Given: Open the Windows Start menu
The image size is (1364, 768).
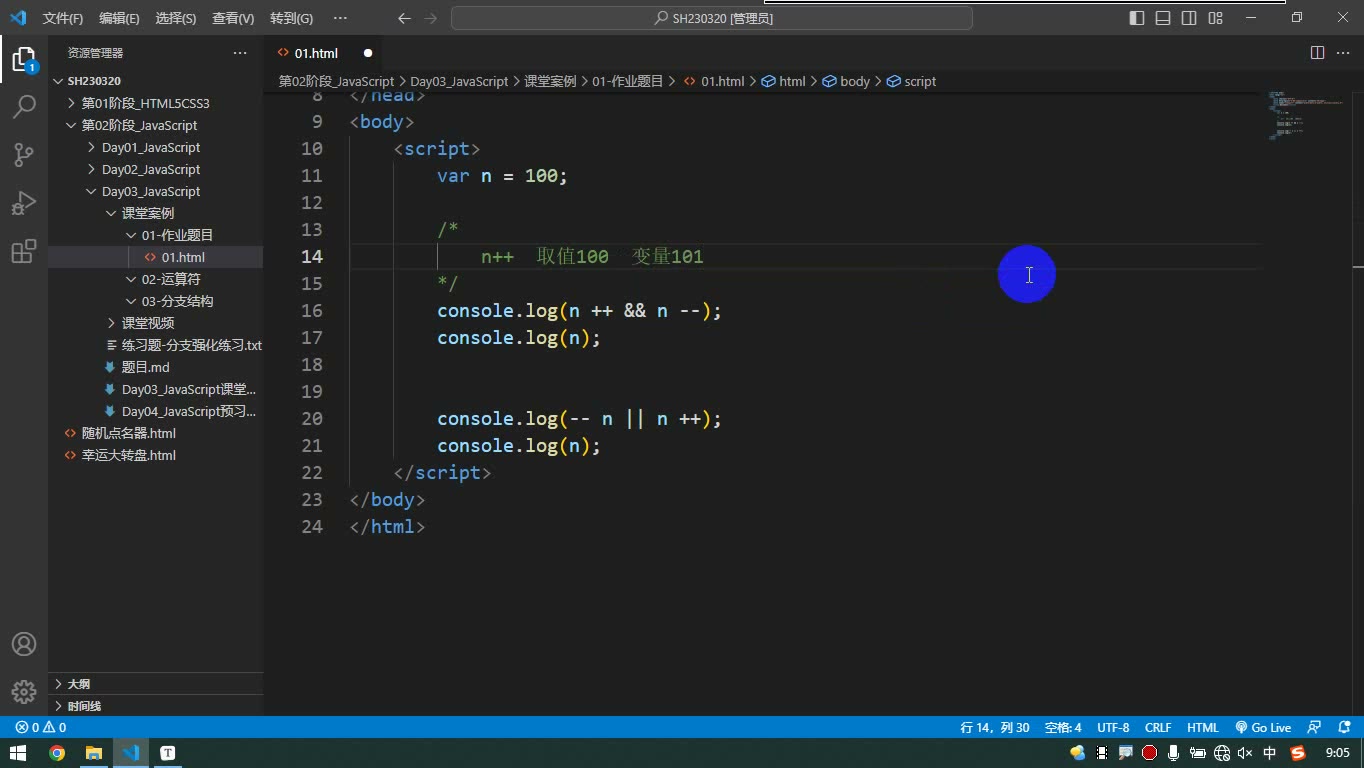Looking at the screenshot, I should 19,753.
